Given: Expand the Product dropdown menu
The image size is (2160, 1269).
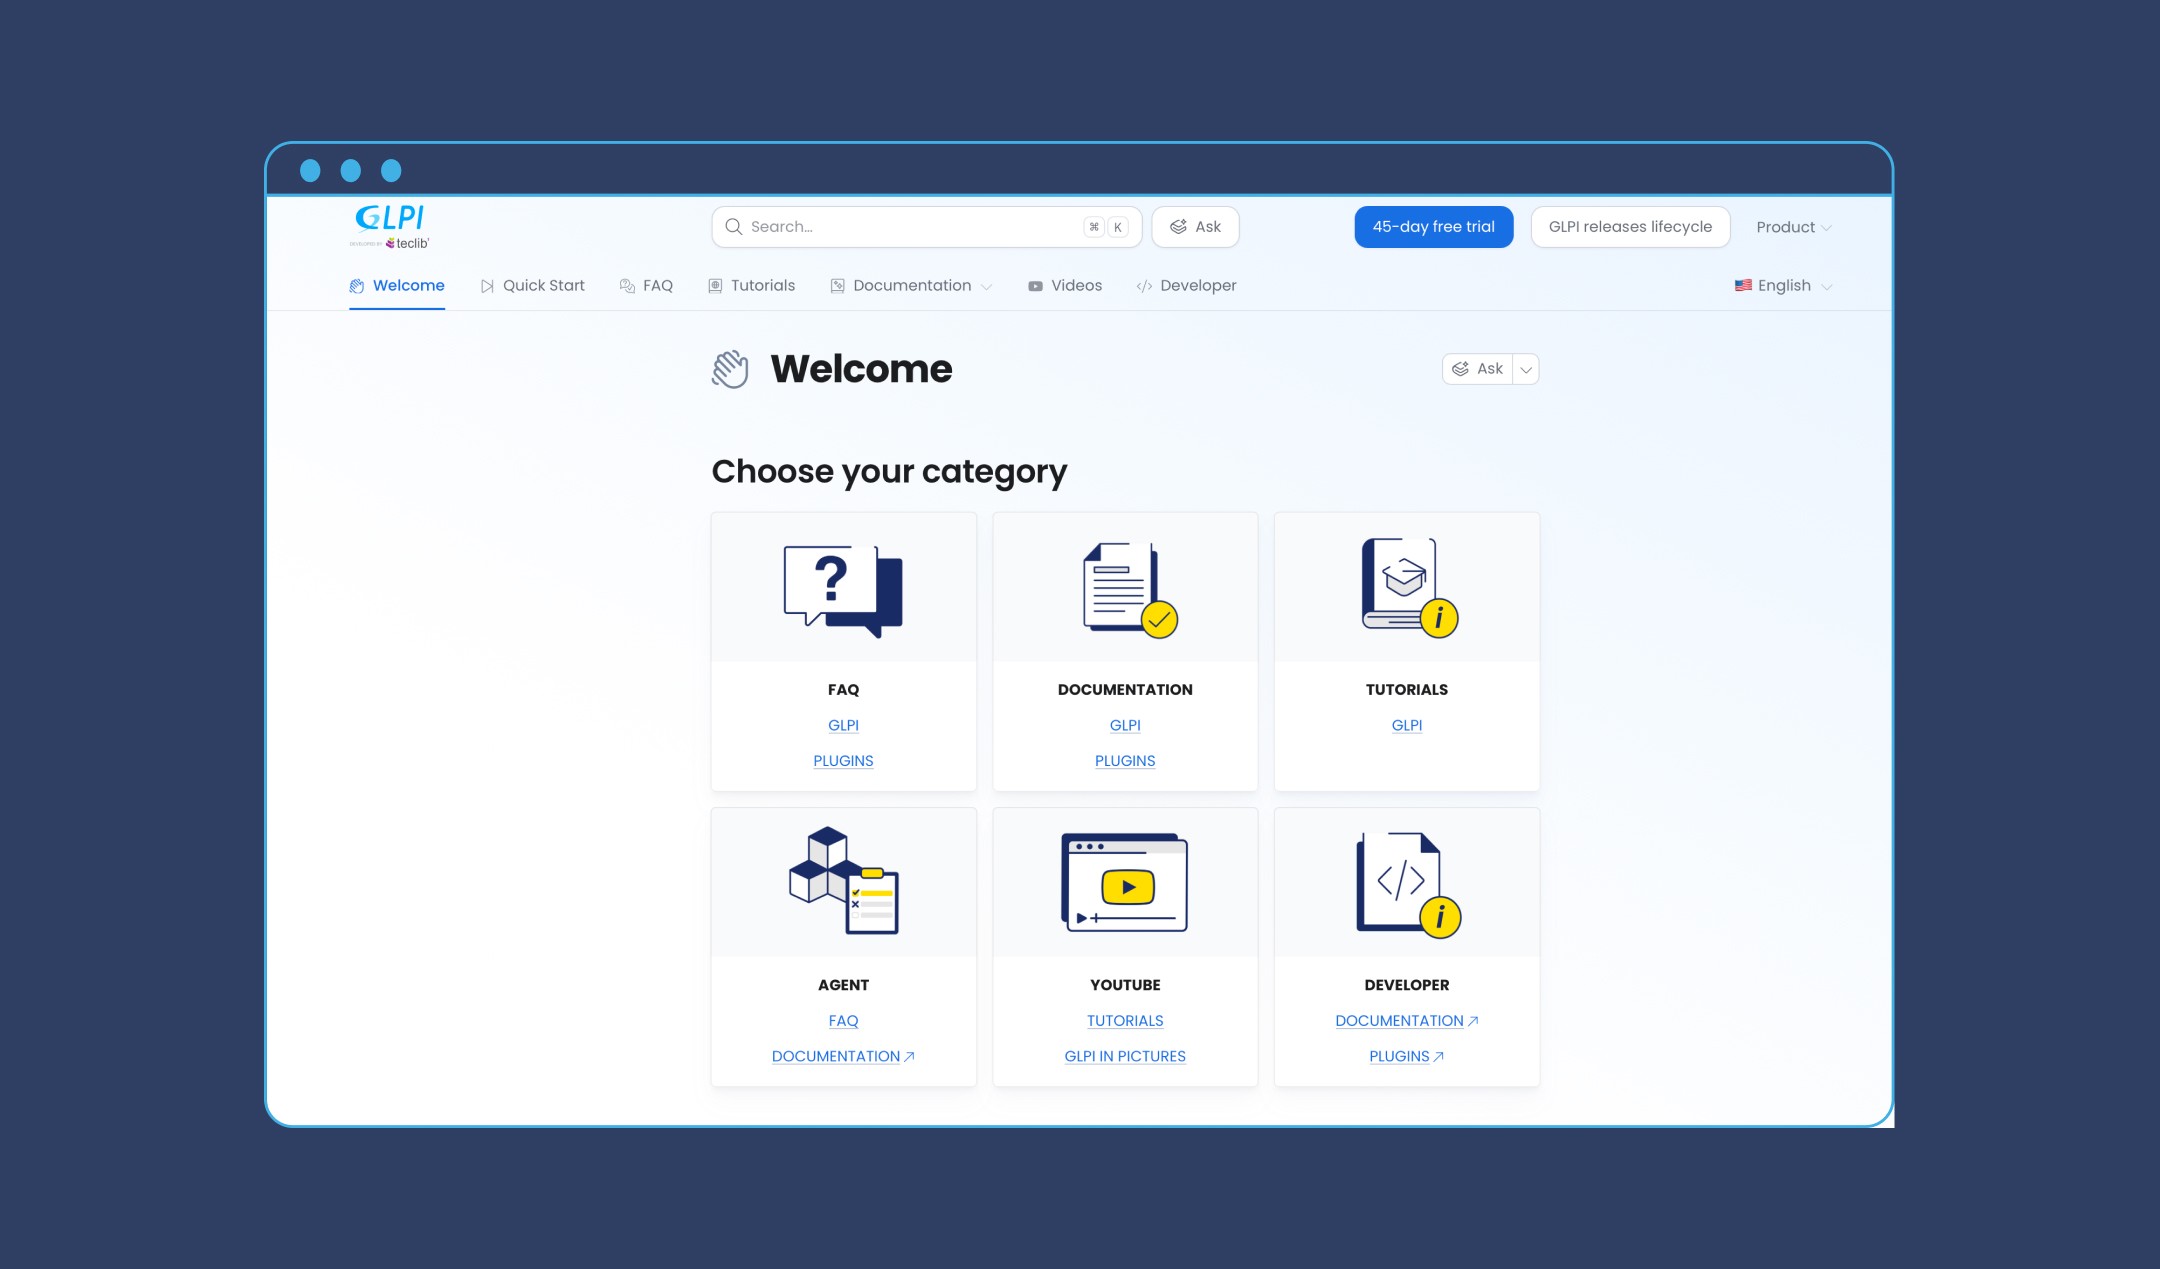Looking at the screenshot, I should (1793, 227).
